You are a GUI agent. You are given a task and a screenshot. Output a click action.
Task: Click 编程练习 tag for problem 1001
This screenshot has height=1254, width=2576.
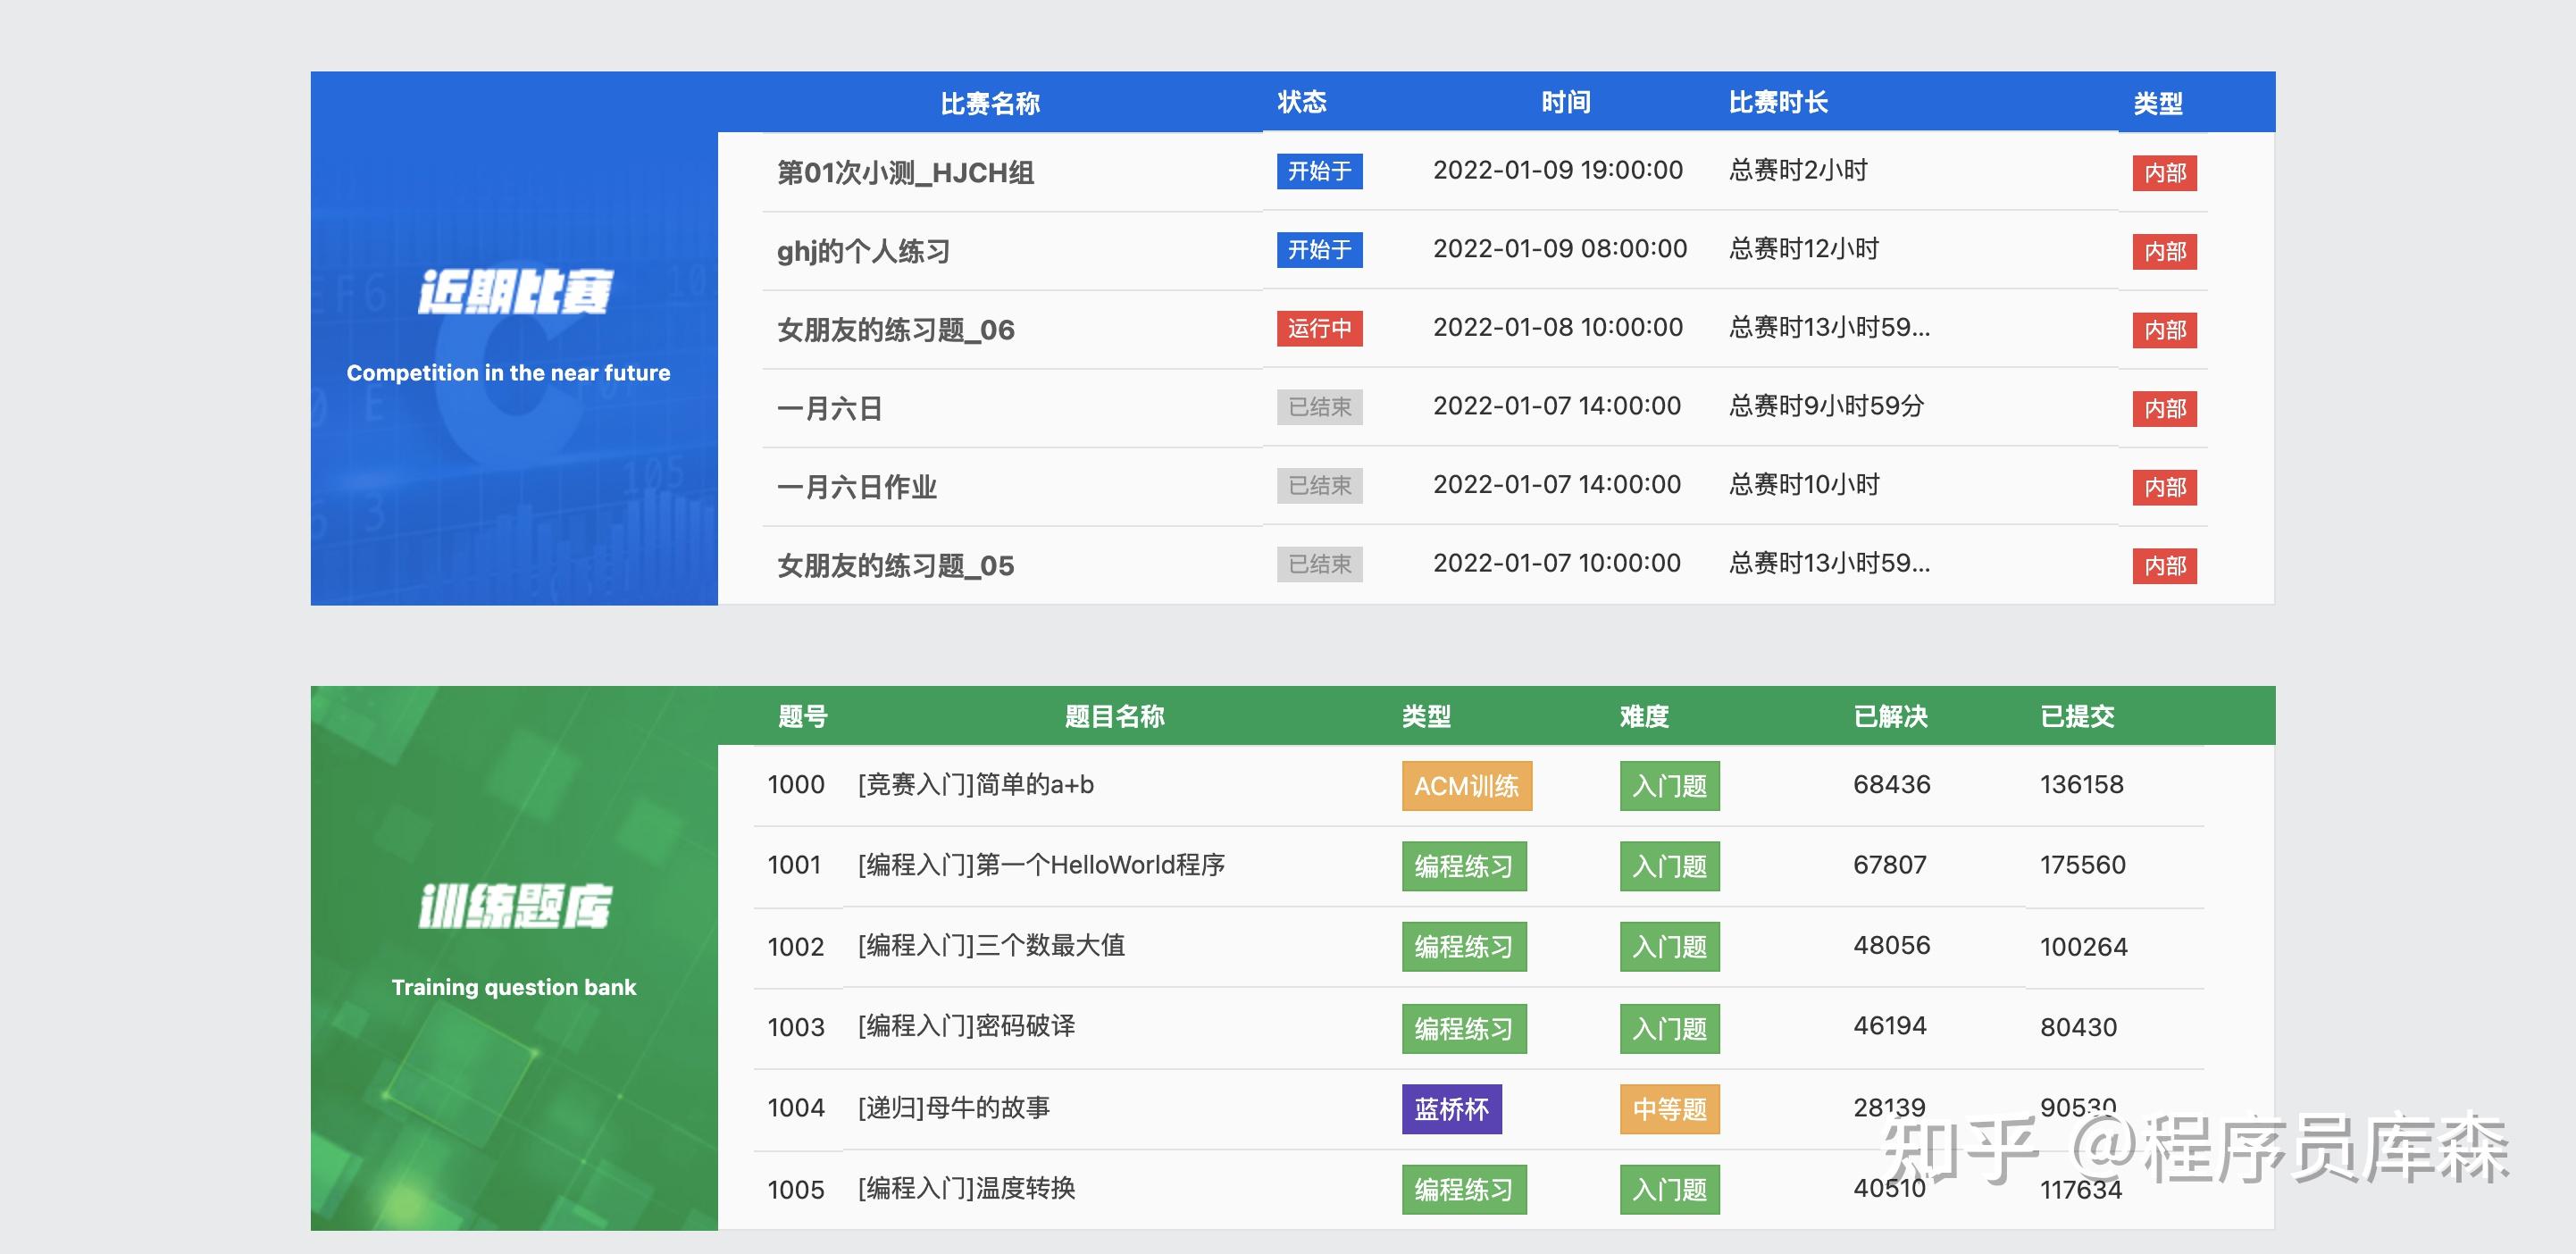tap(1464, 866)
